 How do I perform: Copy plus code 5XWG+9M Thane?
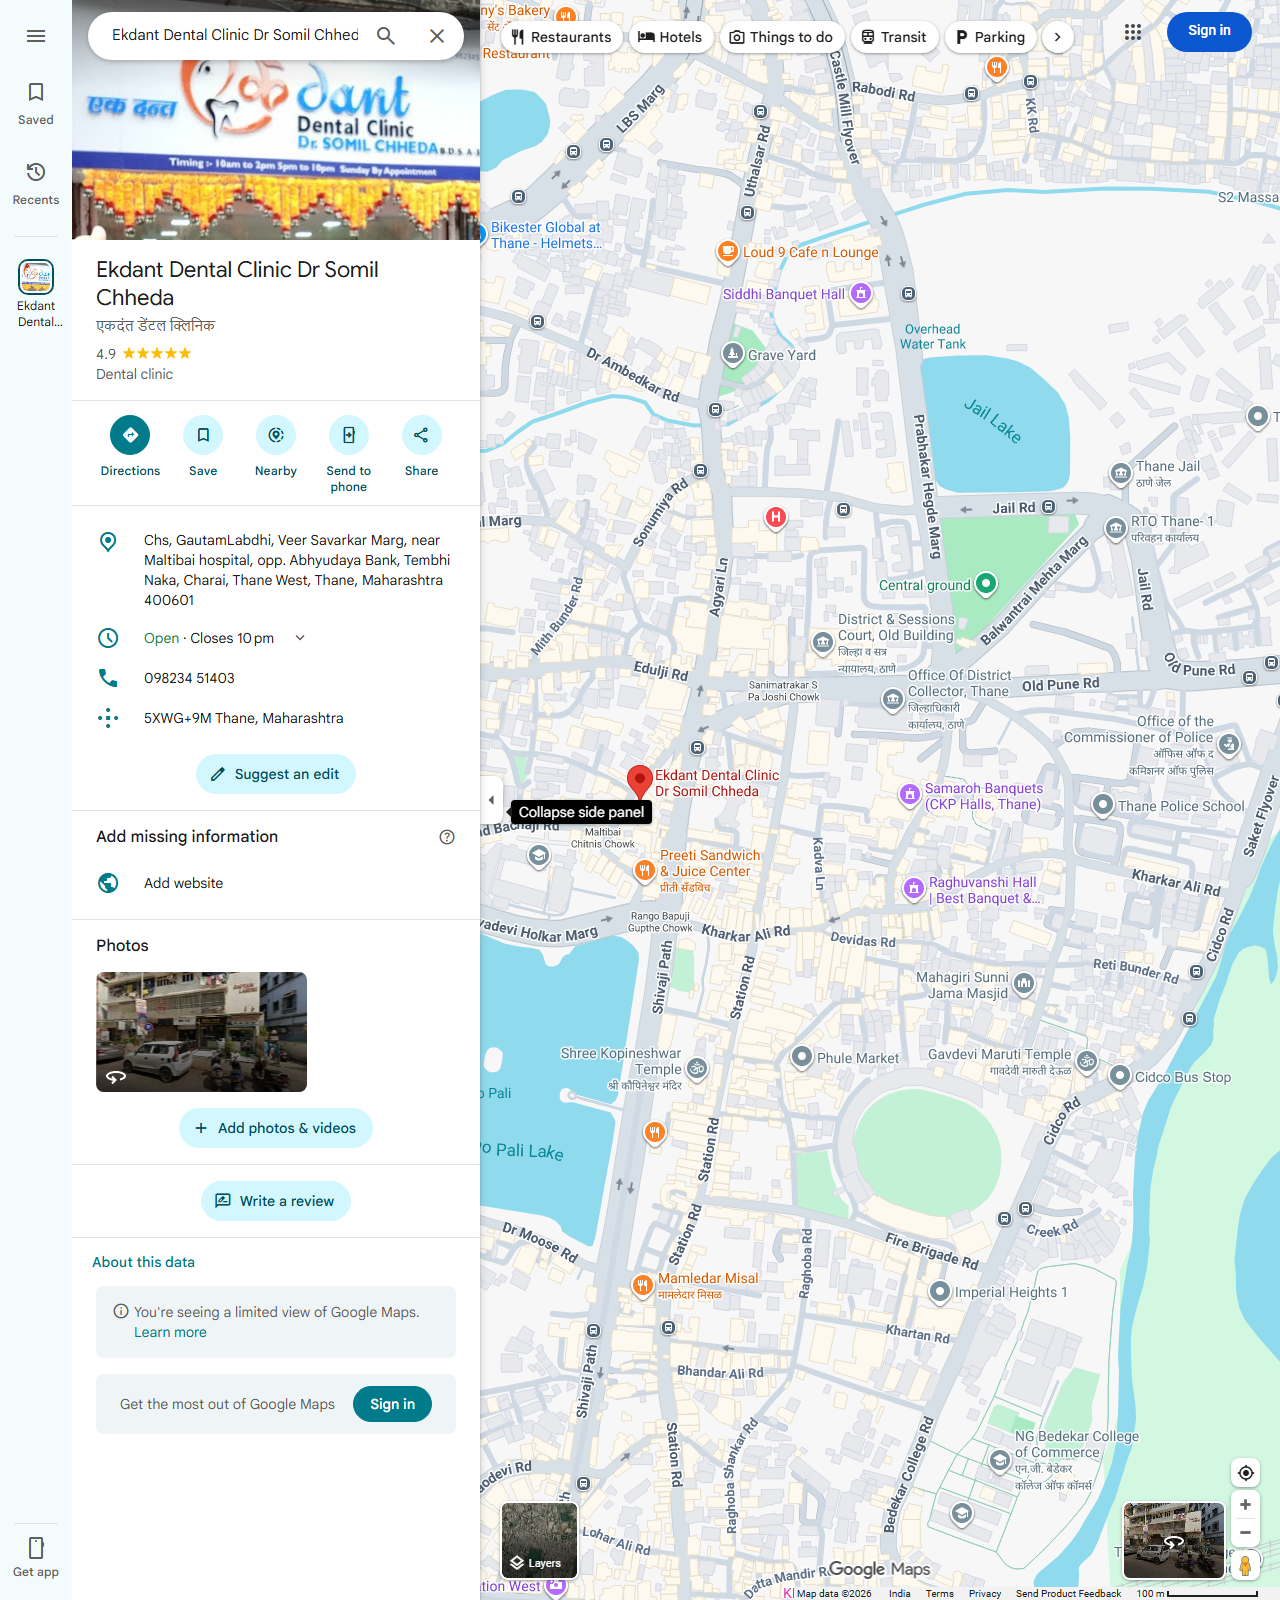[x=276, y=718]
